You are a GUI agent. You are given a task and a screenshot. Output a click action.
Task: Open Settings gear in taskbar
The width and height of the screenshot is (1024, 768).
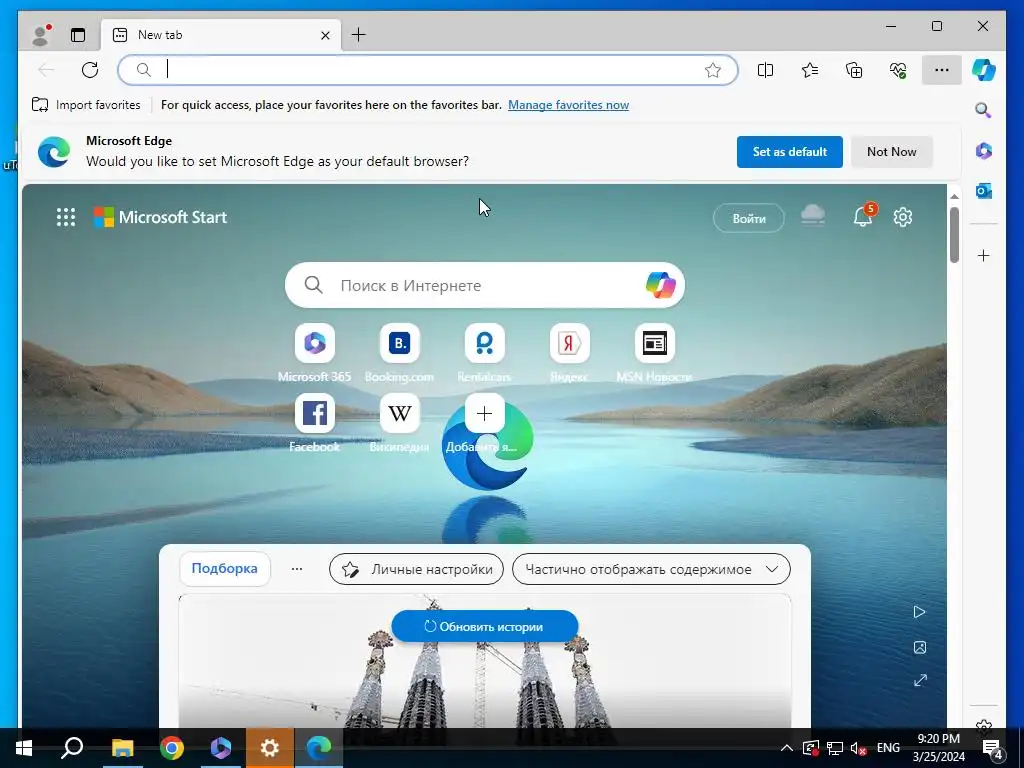(270, 748)
